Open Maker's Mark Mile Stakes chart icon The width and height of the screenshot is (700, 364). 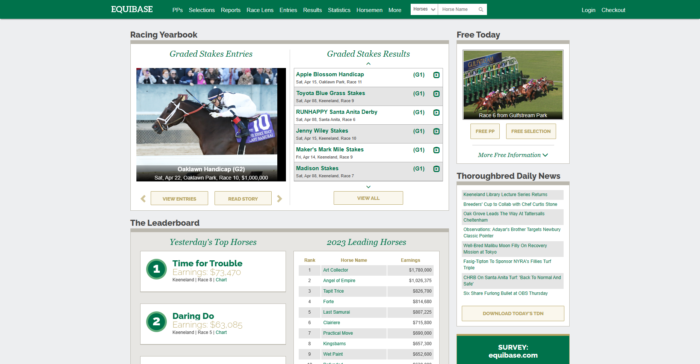[x=436, y=150]
